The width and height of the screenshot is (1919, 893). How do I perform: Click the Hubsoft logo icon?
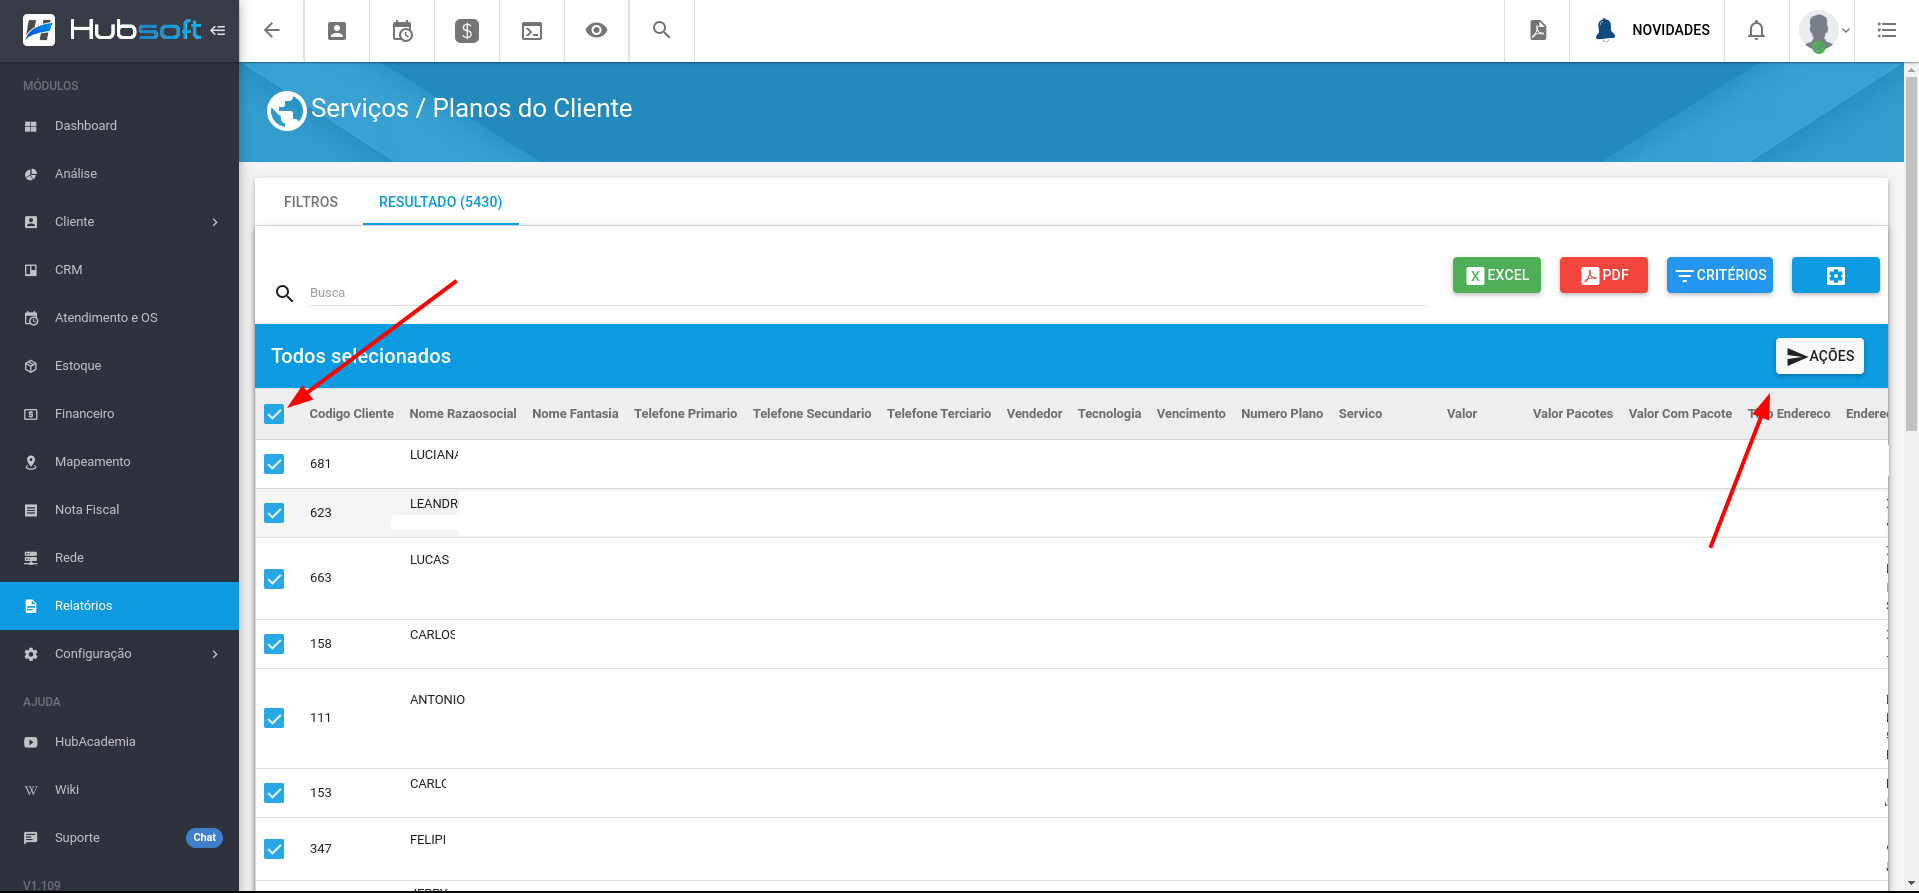(x=39, y=30)
